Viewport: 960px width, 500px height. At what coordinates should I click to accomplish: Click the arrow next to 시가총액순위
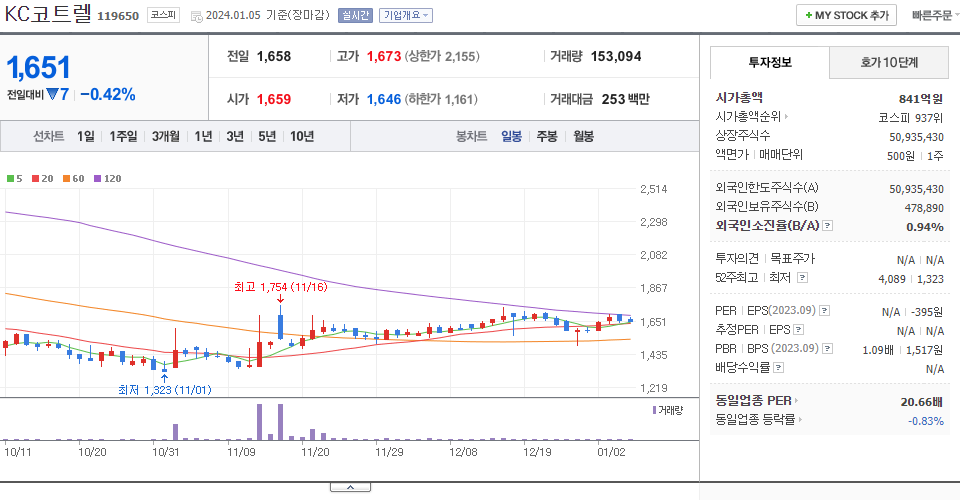pyautogui.click(x=786, y=116)
